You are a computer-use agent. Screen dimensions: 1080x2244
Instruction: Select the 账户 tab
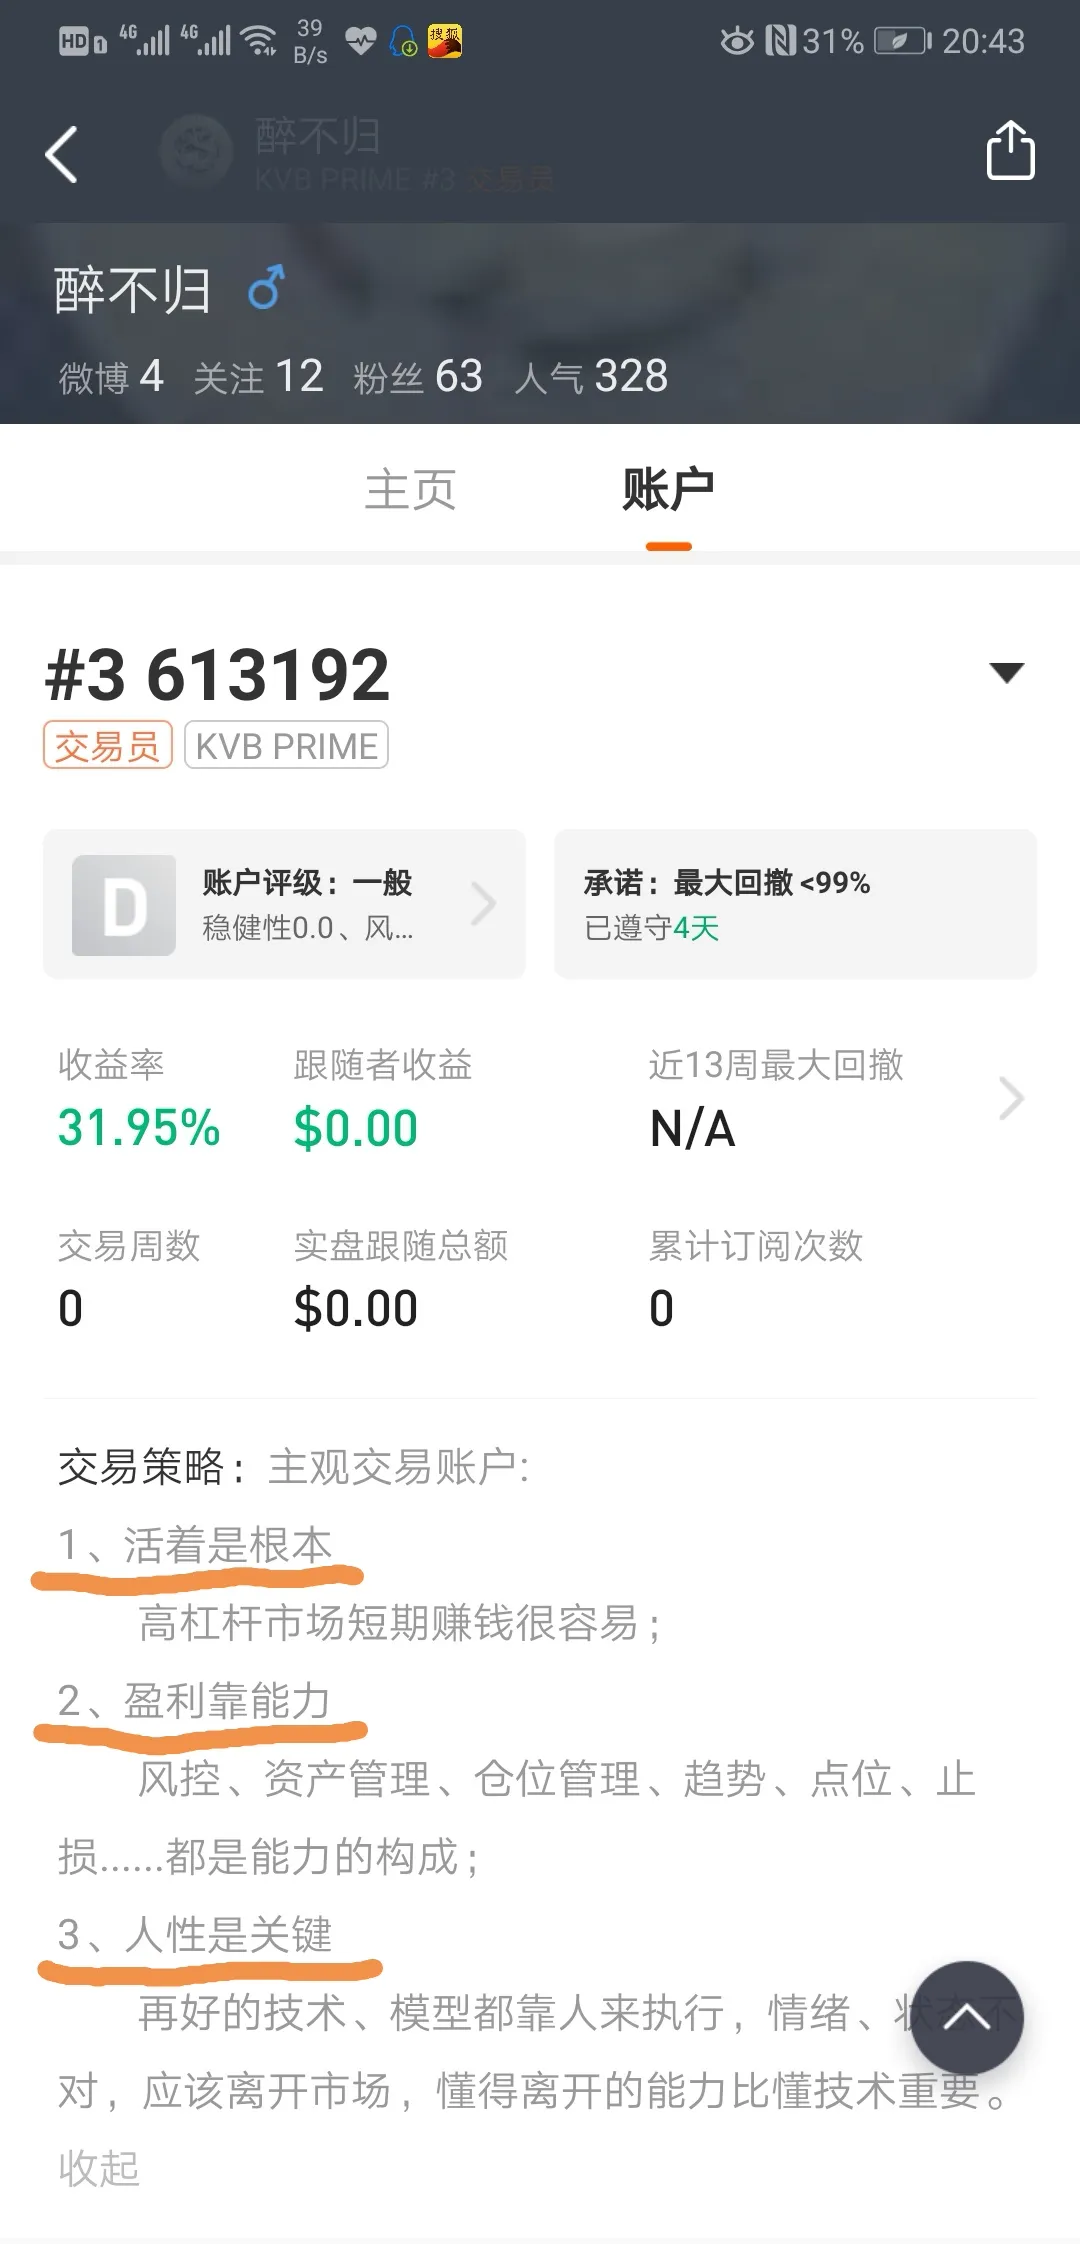pos(668,490)
